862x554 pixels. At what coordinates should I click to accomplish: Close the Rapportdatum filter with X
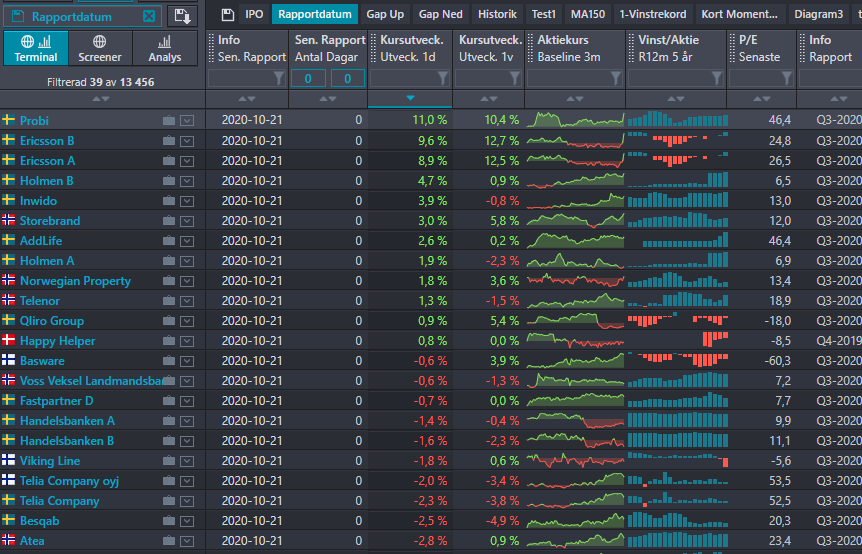(149, 16)
